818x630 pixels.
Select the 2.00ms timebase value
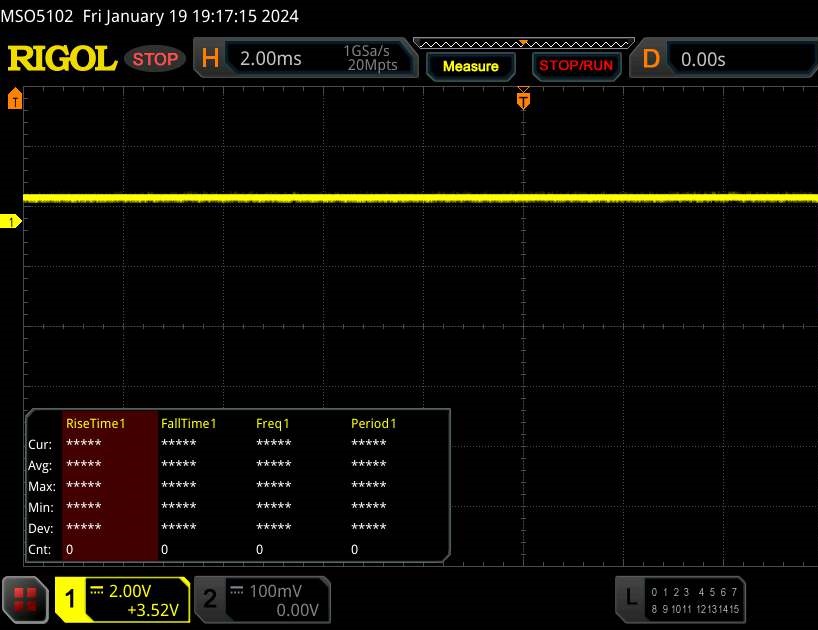point(271,58)
